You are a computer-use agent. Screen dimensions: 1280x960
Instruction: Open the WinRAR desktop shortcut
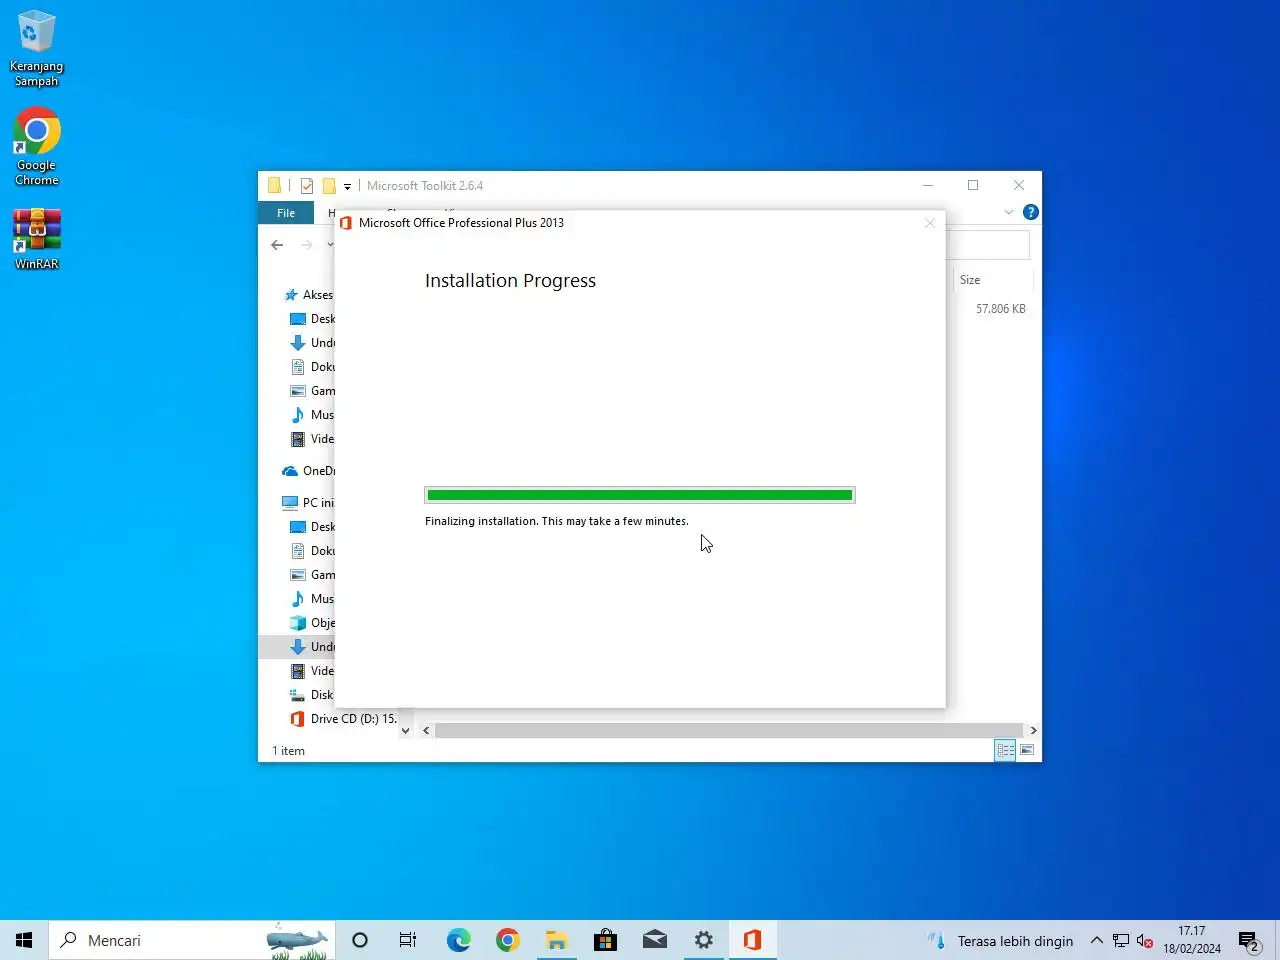point(36,239)
